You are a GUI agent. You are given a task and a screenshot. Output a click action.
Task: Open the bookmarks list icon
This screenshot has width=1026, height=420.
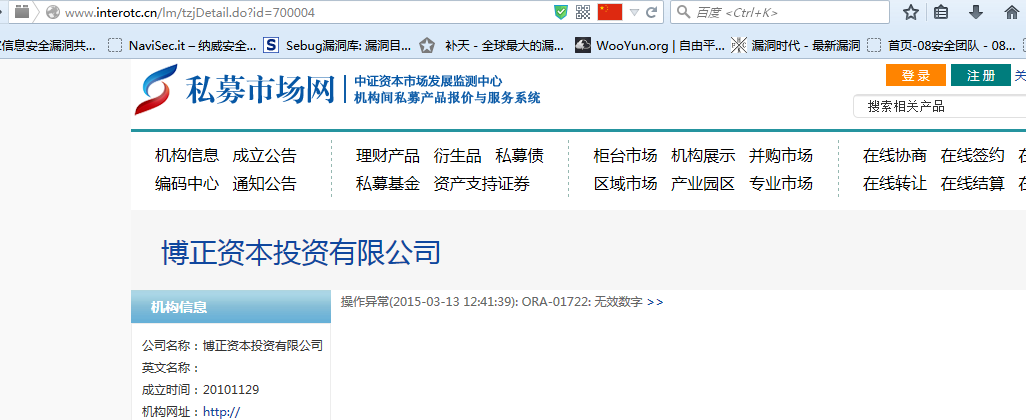pos(941,12)
